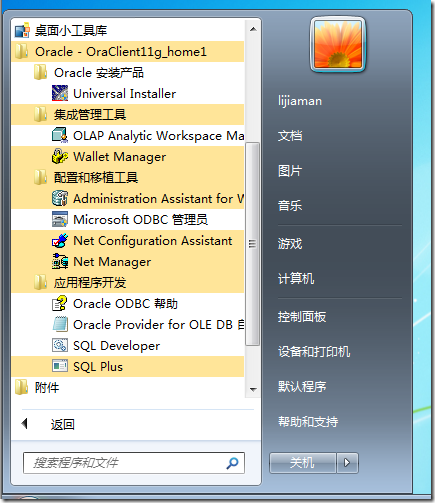This screenshot has width=435, height=503.
Task: Click 返回 to go back
Action: point(62,424)
